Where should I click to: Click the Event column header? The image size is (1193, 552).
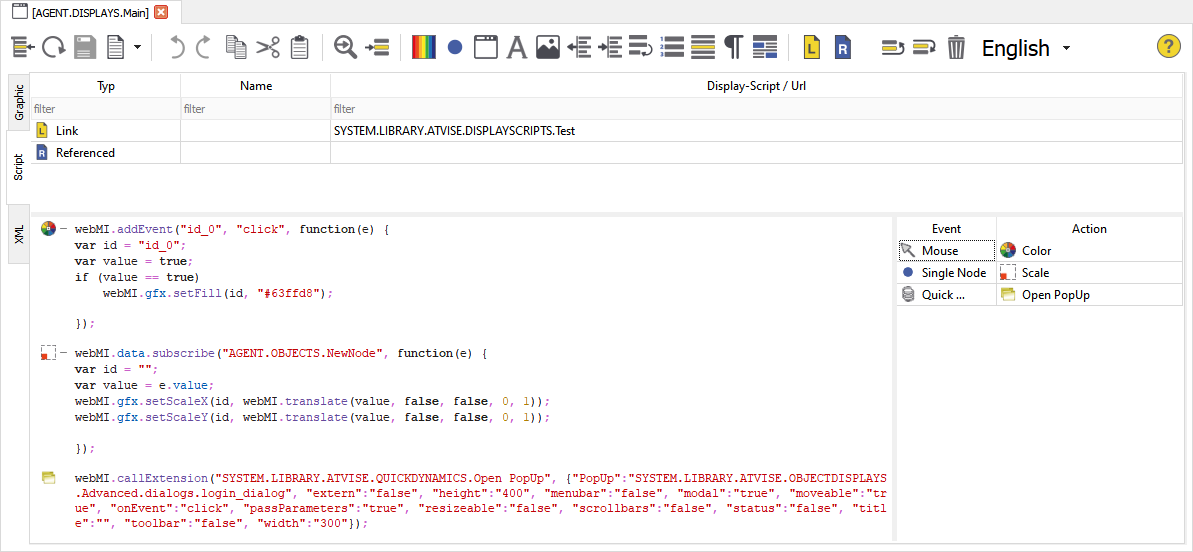[x=946, y=228]
